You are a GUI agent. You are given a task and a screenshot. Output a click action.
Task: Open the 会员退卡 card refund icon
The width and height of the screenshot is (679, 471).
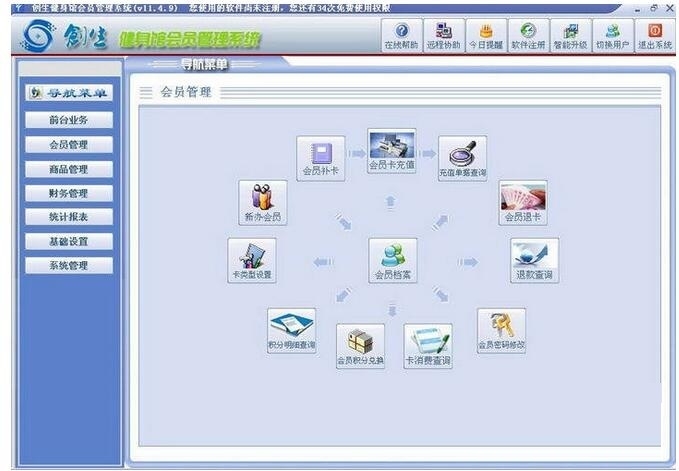[x=523, y=203]
